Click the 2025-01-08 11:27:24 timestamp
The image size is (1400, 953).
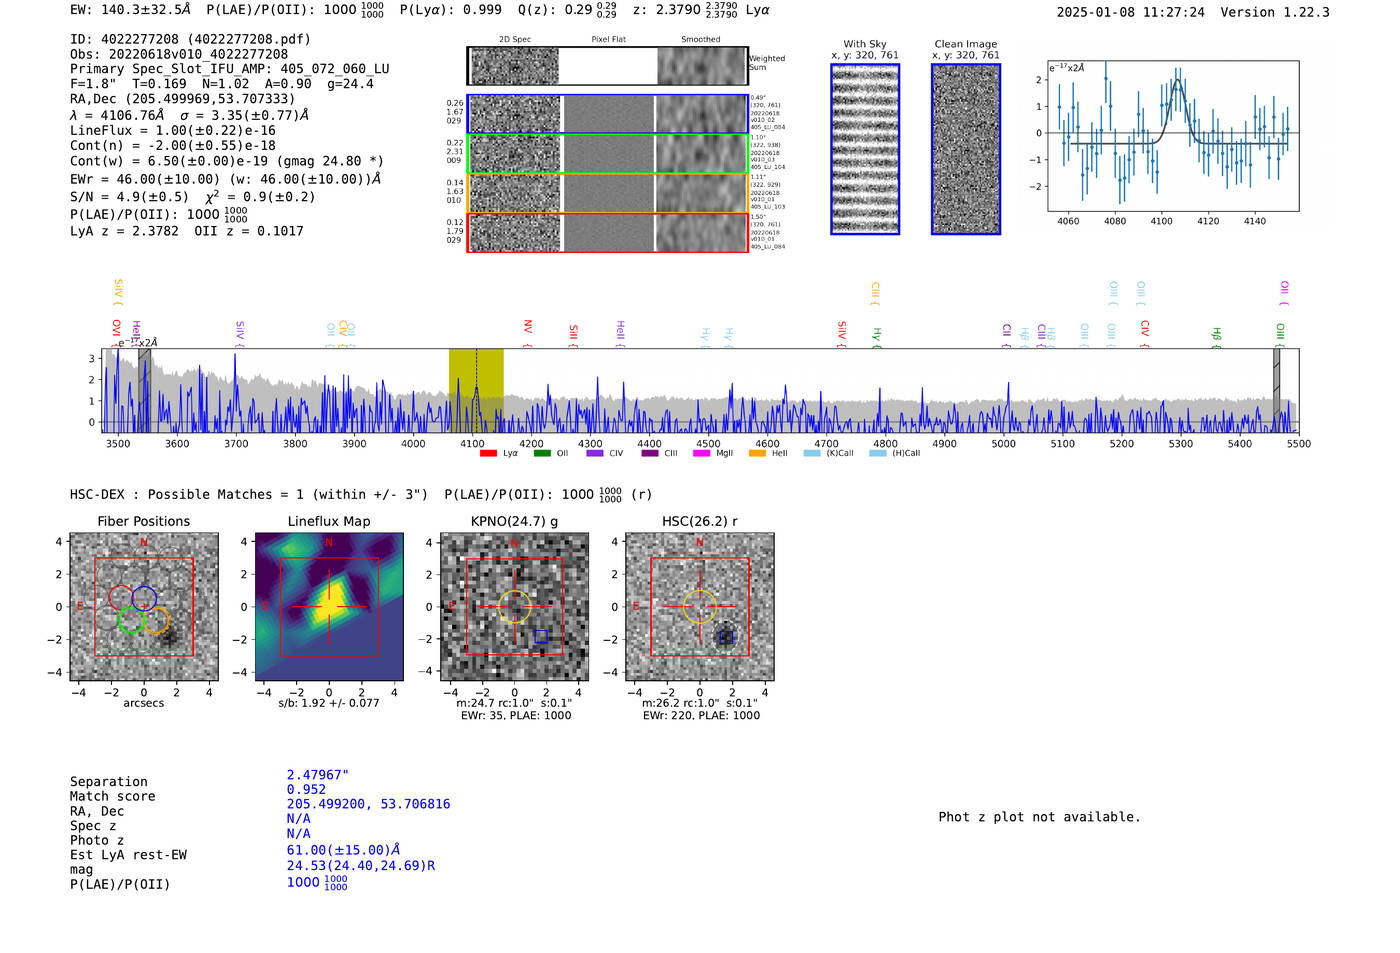1131,12
